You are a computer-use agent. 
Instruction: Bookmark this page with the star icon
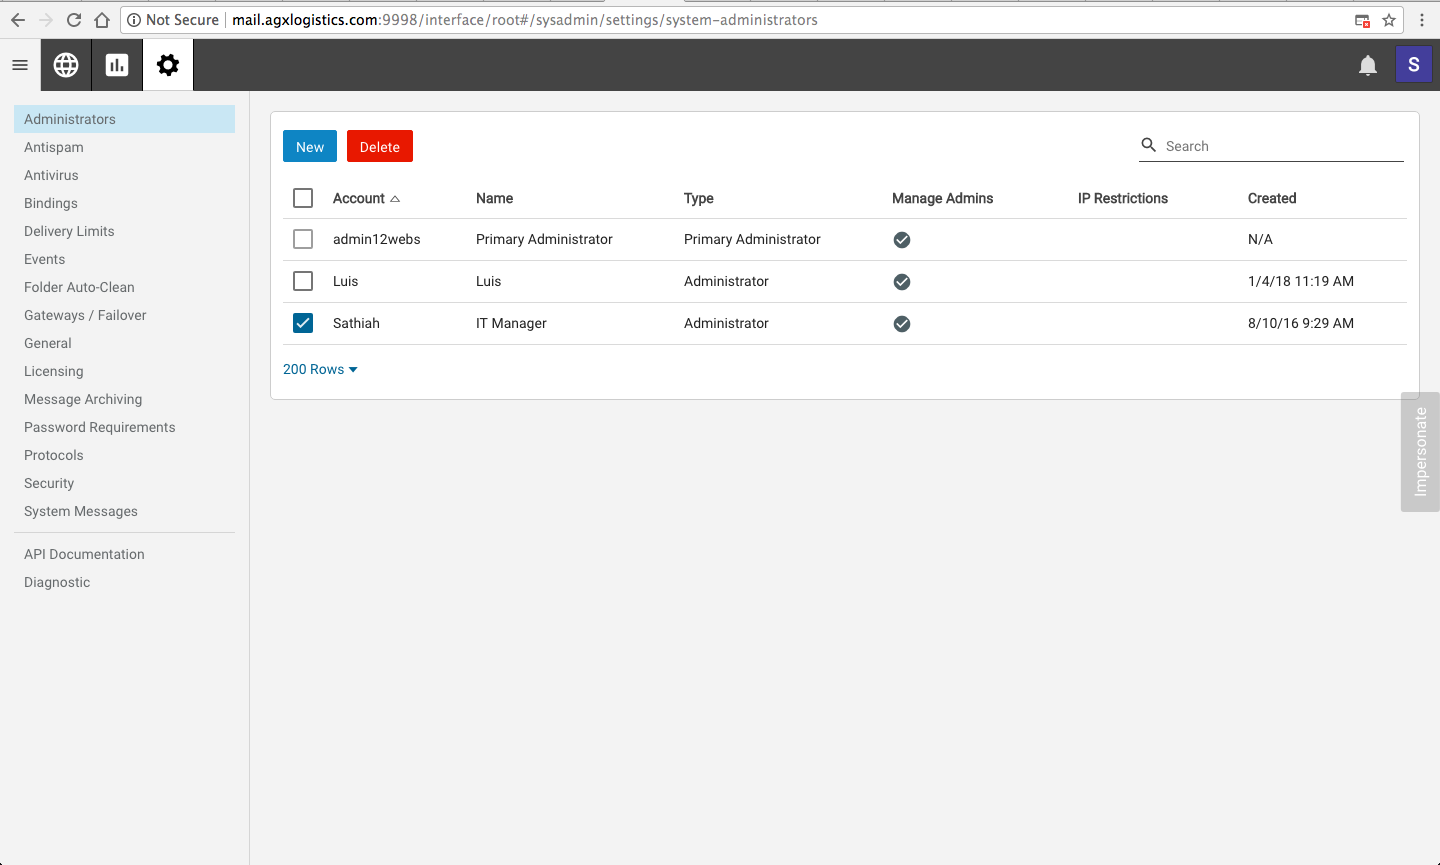coord(1389,20)
